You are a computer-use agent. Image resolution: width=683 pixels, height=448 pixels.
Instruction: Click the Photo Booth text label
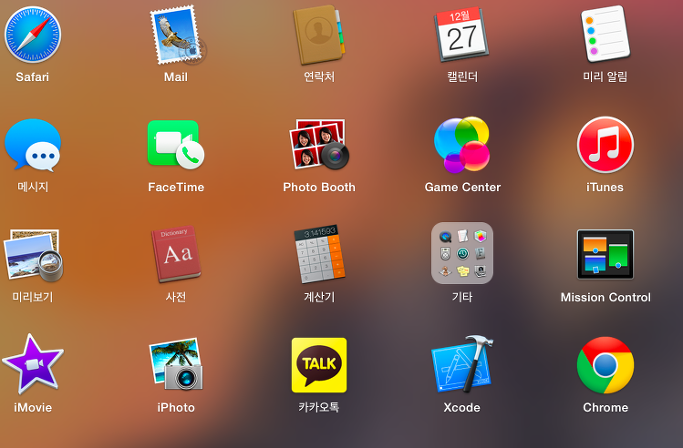pyautogui.click(x=319, y=187)
